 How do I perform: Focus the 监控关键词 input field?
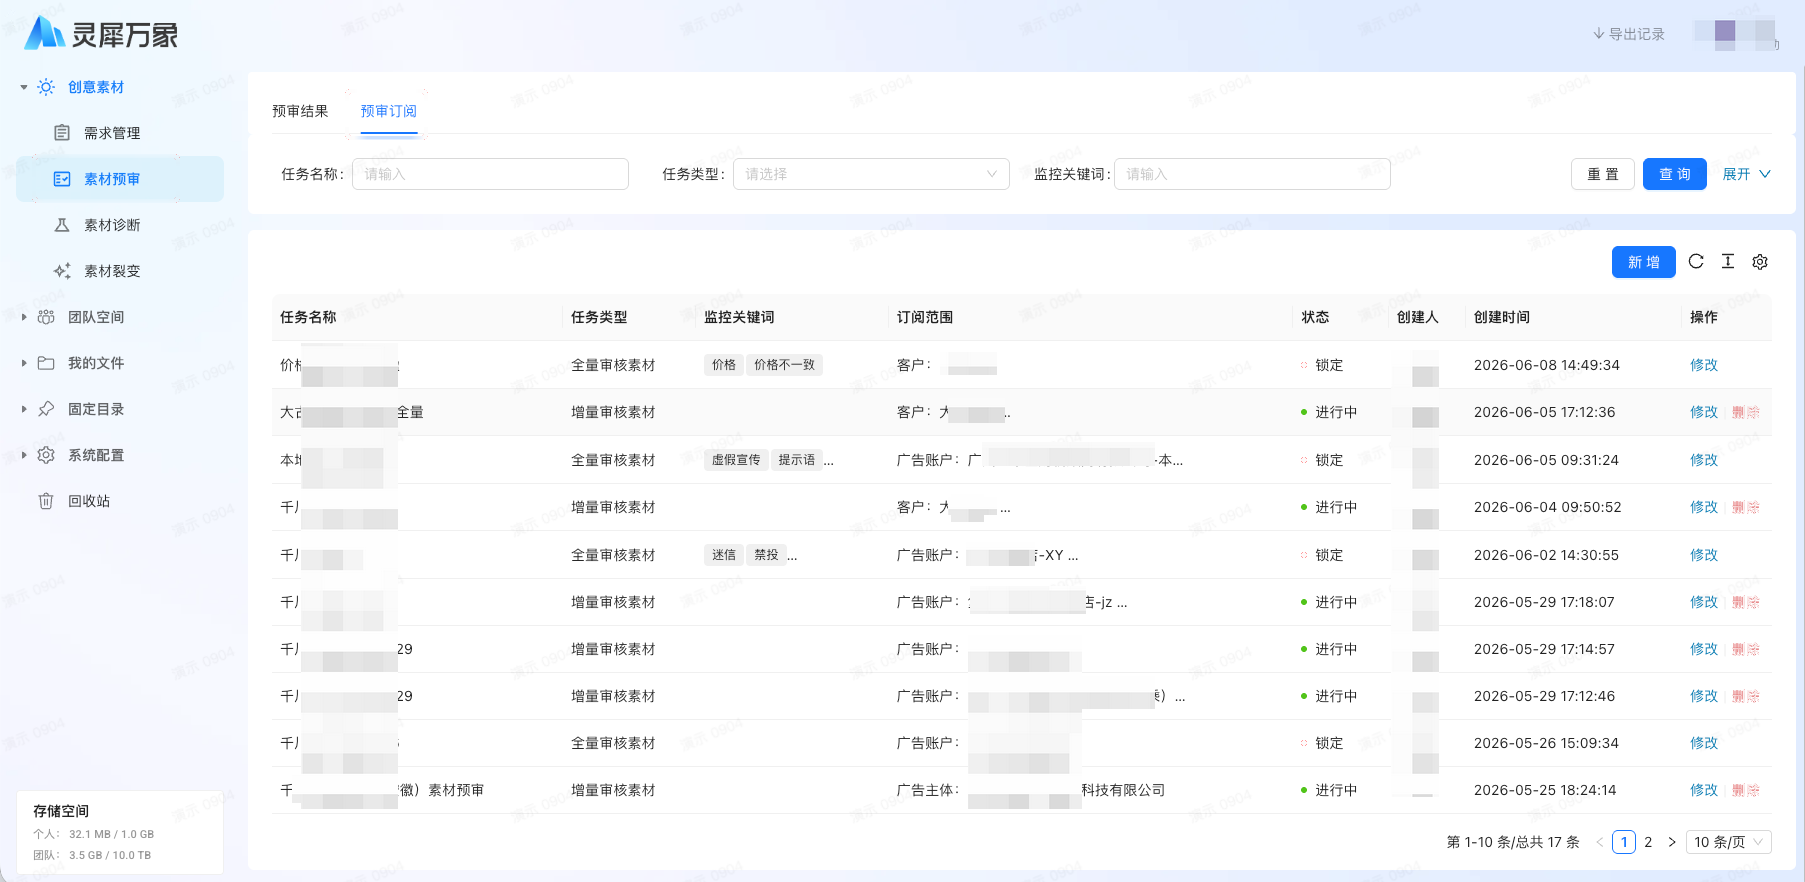coord(1252,174)
